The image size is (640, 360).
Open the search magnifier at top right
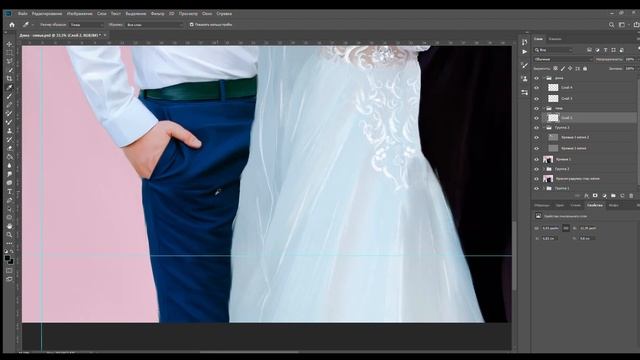pyautogui.click(x=611, y=25)
